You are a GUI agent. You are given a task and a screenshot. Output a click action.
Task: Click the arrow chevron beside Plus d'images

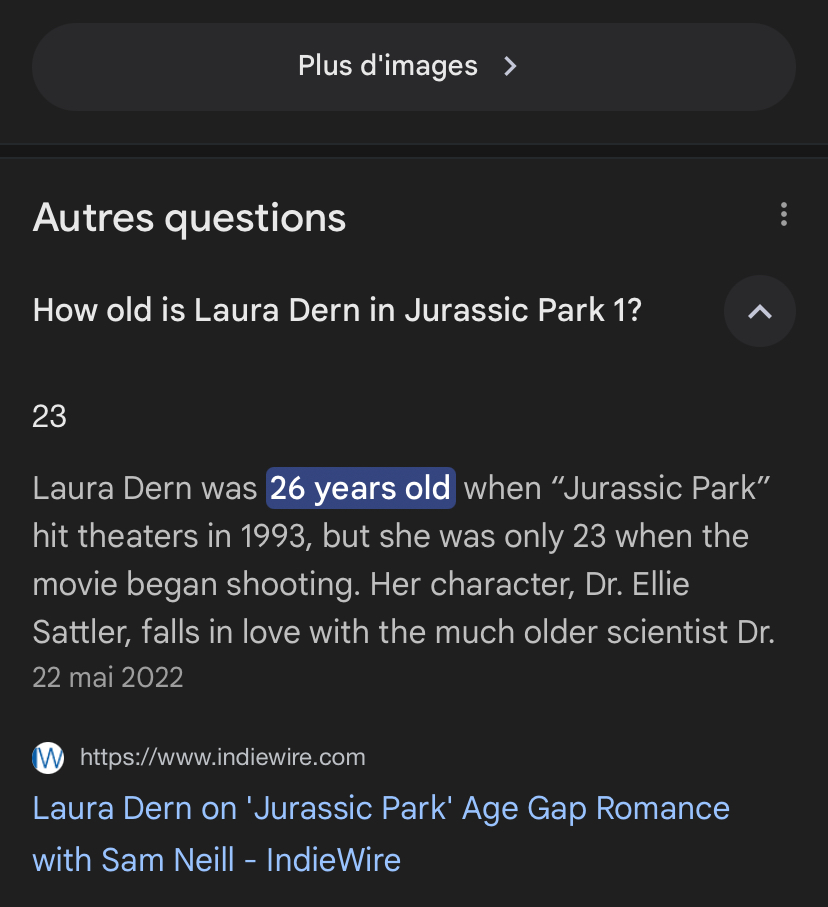pyautogui.click(x=510, y=66)
